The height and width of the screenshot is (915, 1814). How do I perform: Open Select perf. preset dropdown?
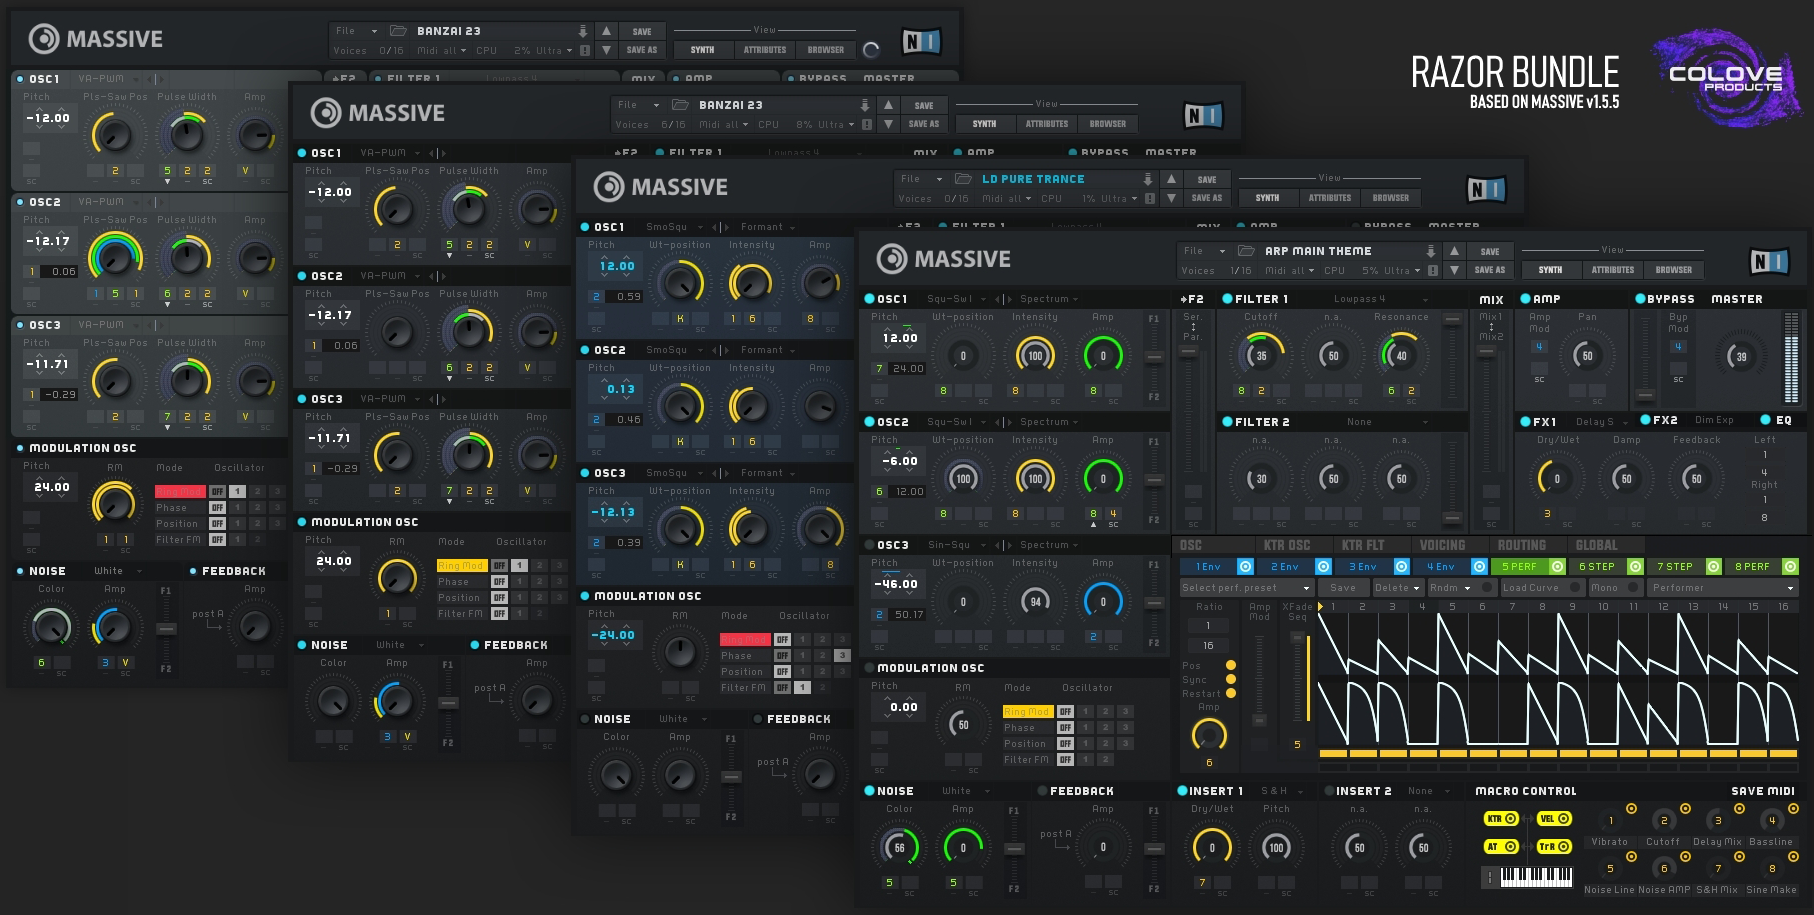(x=1246, y=588)
